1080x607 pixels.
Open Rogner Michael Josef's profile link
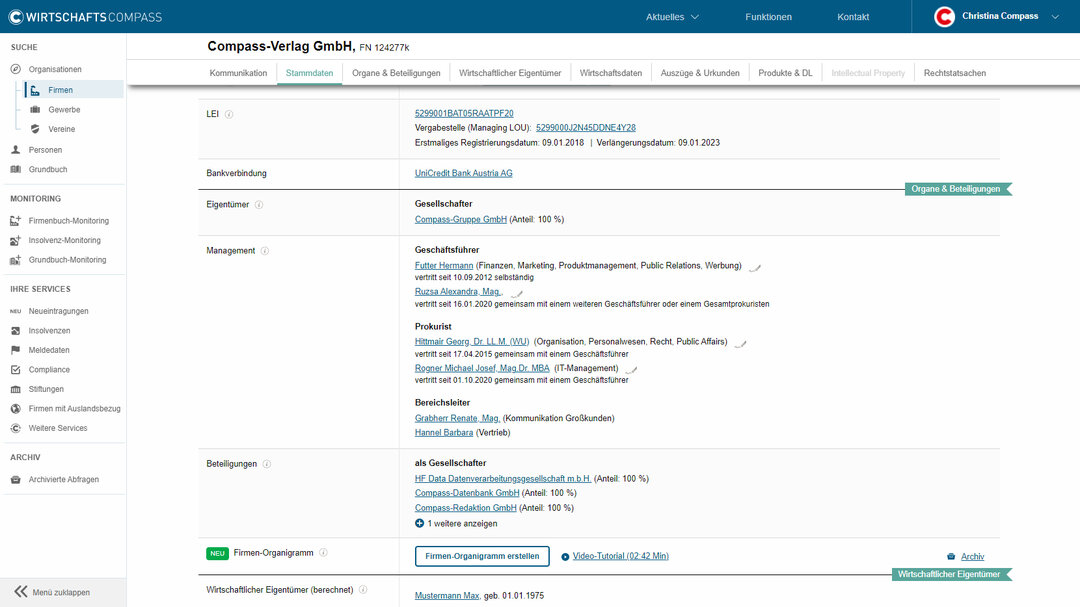[482, 369]
